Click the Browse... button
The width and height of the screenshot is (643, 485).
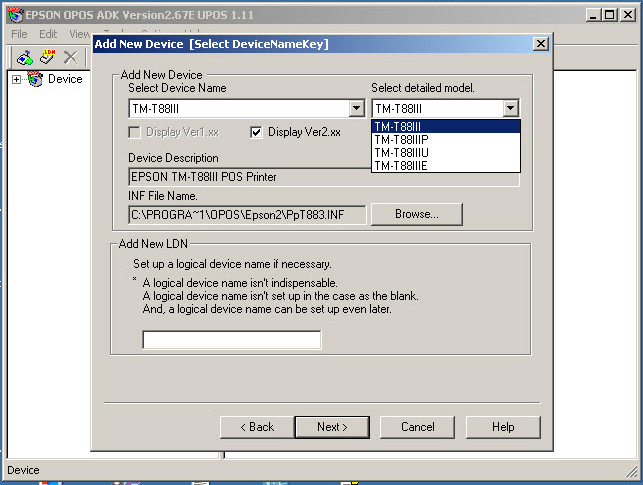pyautogui.click(x=417, y=214)
